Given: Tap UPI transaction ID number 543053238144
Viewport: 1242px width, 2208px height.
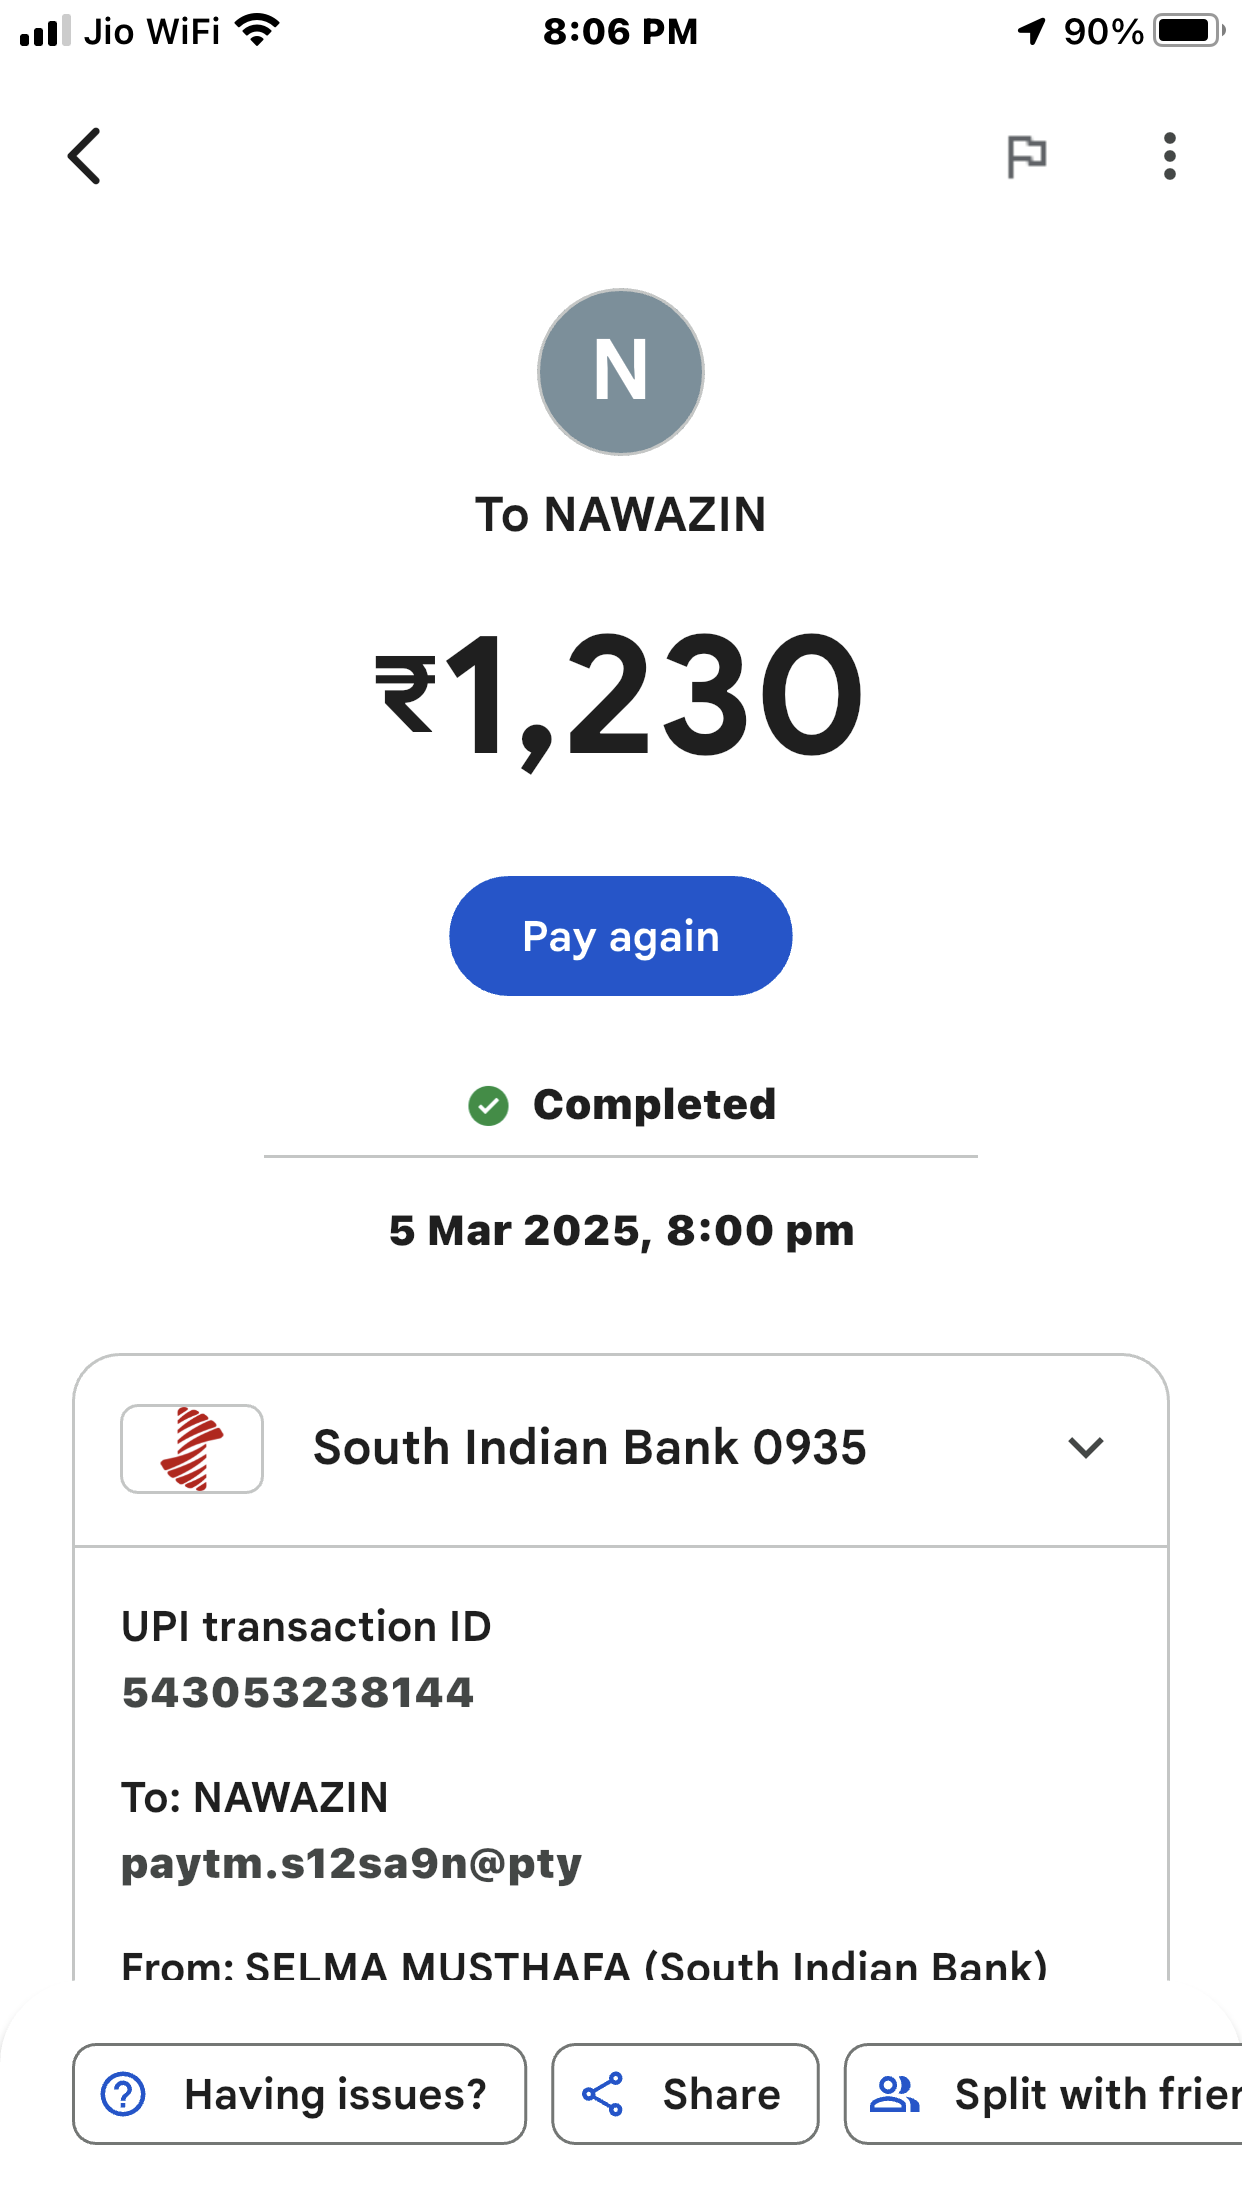Looking at the screenshot, I should click(297, 1693).
